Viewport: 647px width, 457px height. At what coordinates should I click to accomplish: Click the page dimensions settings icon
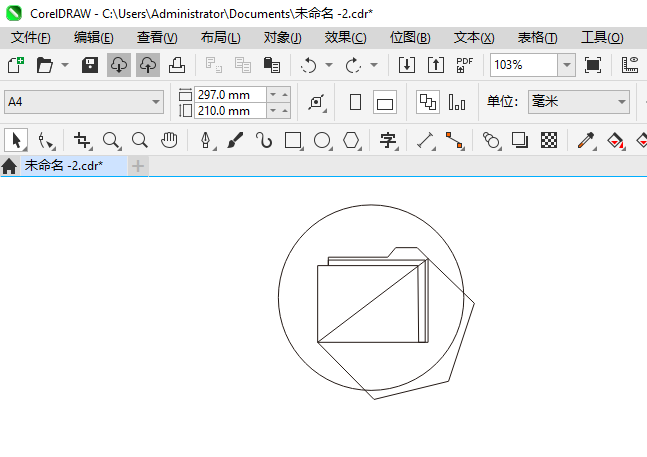pos(316,102)
